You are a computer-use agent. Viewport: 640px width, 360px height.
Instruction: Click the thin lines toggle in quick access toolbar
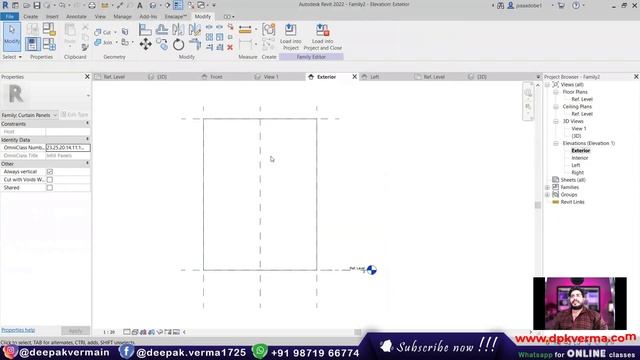tap(178, 5)
